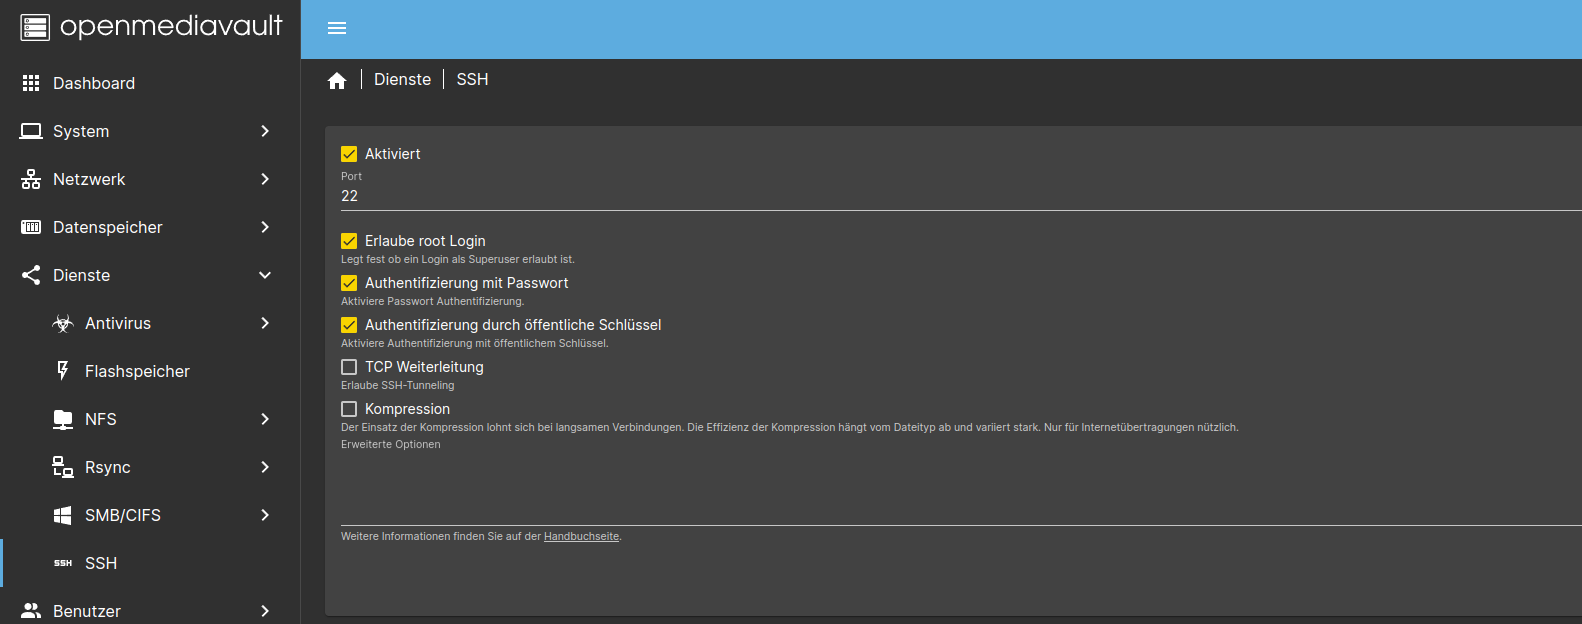
Task: Select SSH in the sidebar
Action: tap(101, 563)
